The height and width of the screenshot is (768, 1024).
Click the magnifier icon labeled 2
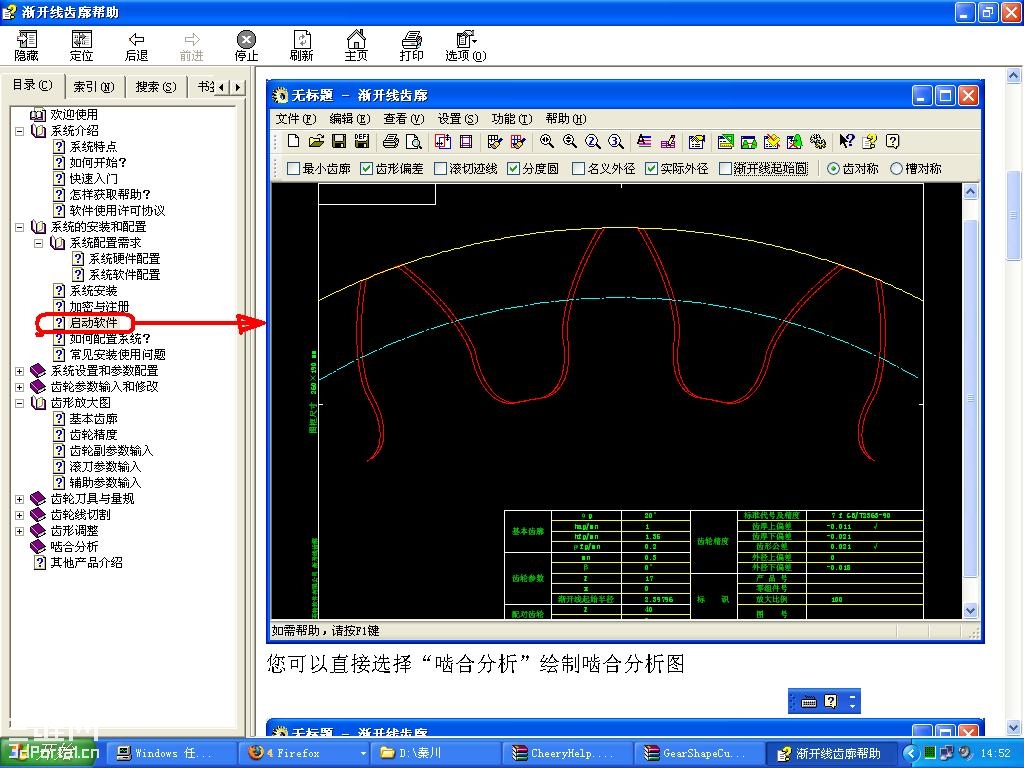point(592,141)
